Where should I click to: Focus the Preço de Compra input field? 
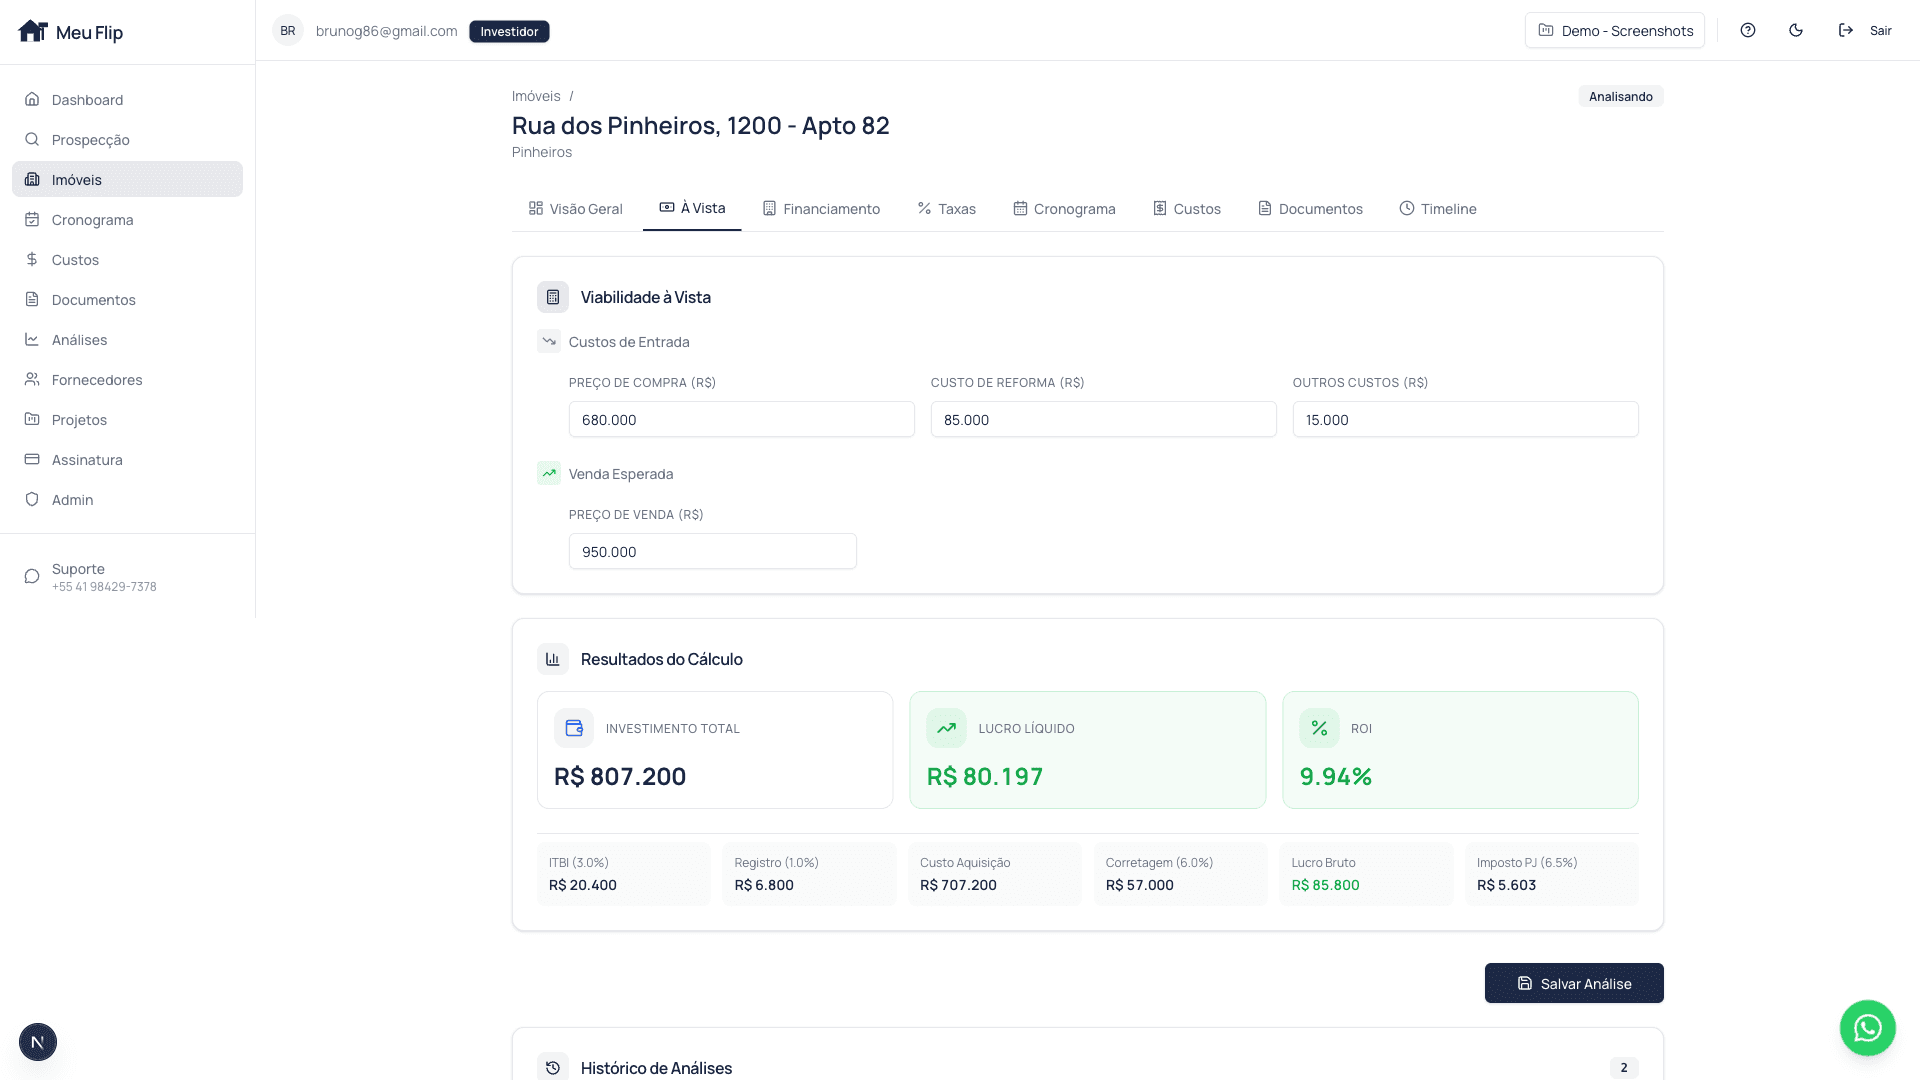(x=741, y=420)
